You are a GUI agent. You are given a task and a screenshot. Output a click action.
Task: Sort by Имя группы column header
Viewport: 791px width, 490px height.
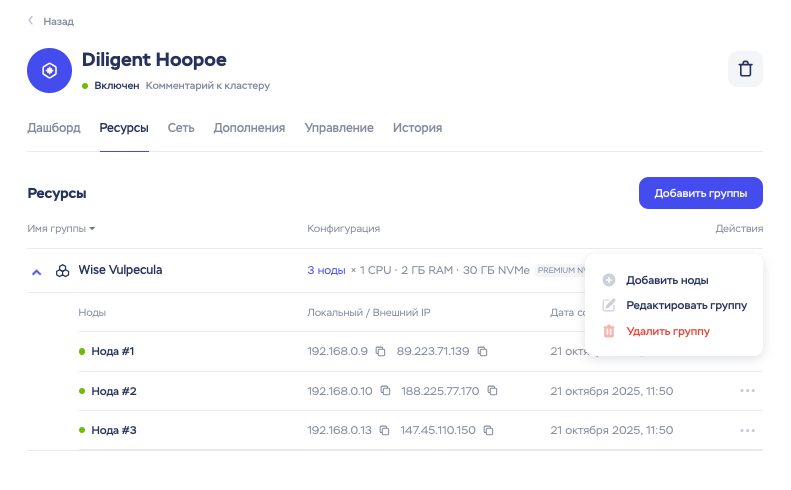pyautogui.click(x=61, y=229)
